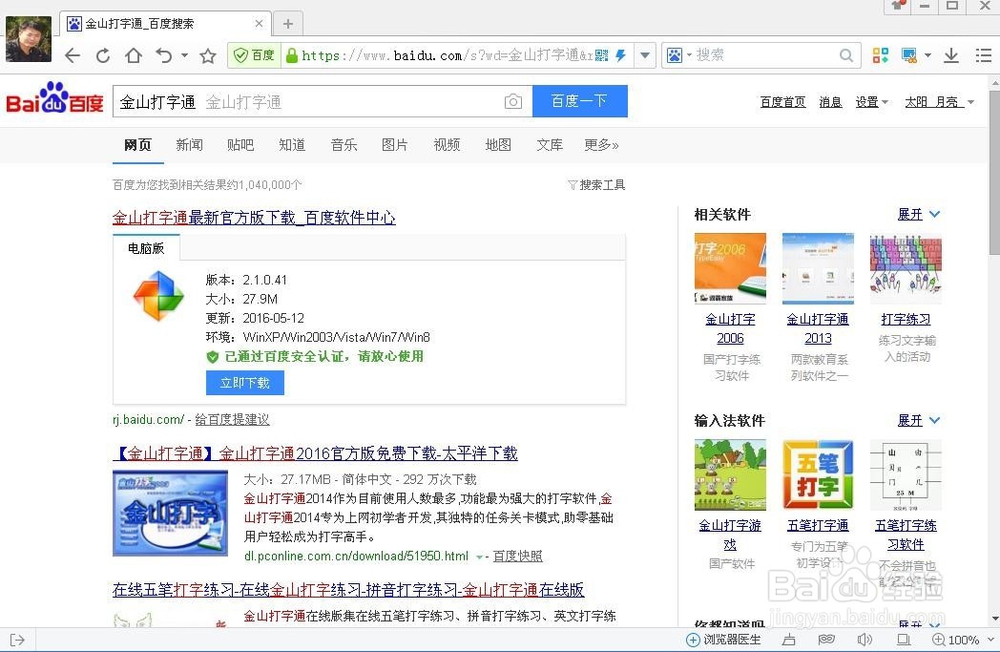
Task: Open the 百度首页 link
Action: (783, 102)
